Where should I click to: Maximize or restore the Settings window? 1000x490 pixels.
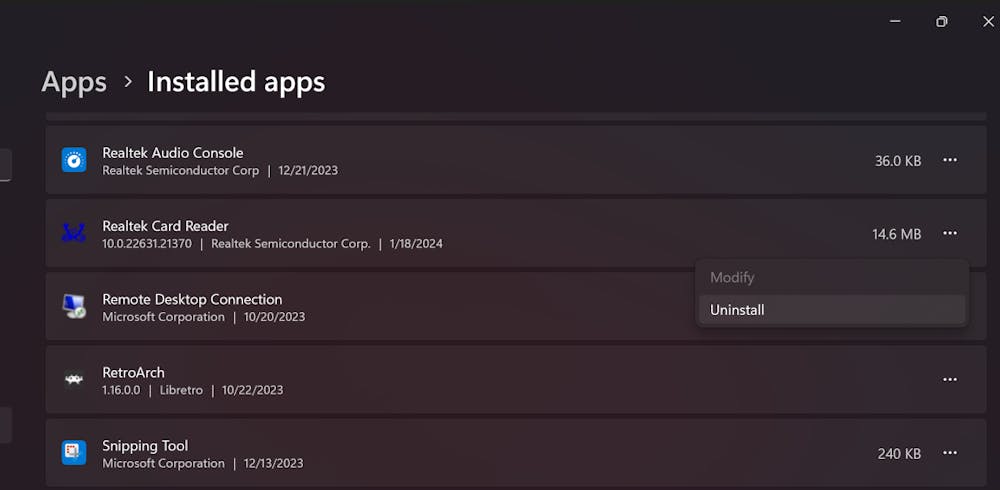tap(941, 22)
